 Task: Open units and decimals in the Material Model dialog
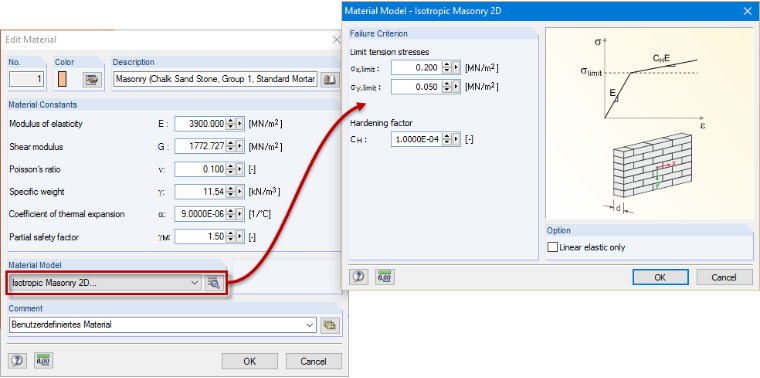pos(384,277)
